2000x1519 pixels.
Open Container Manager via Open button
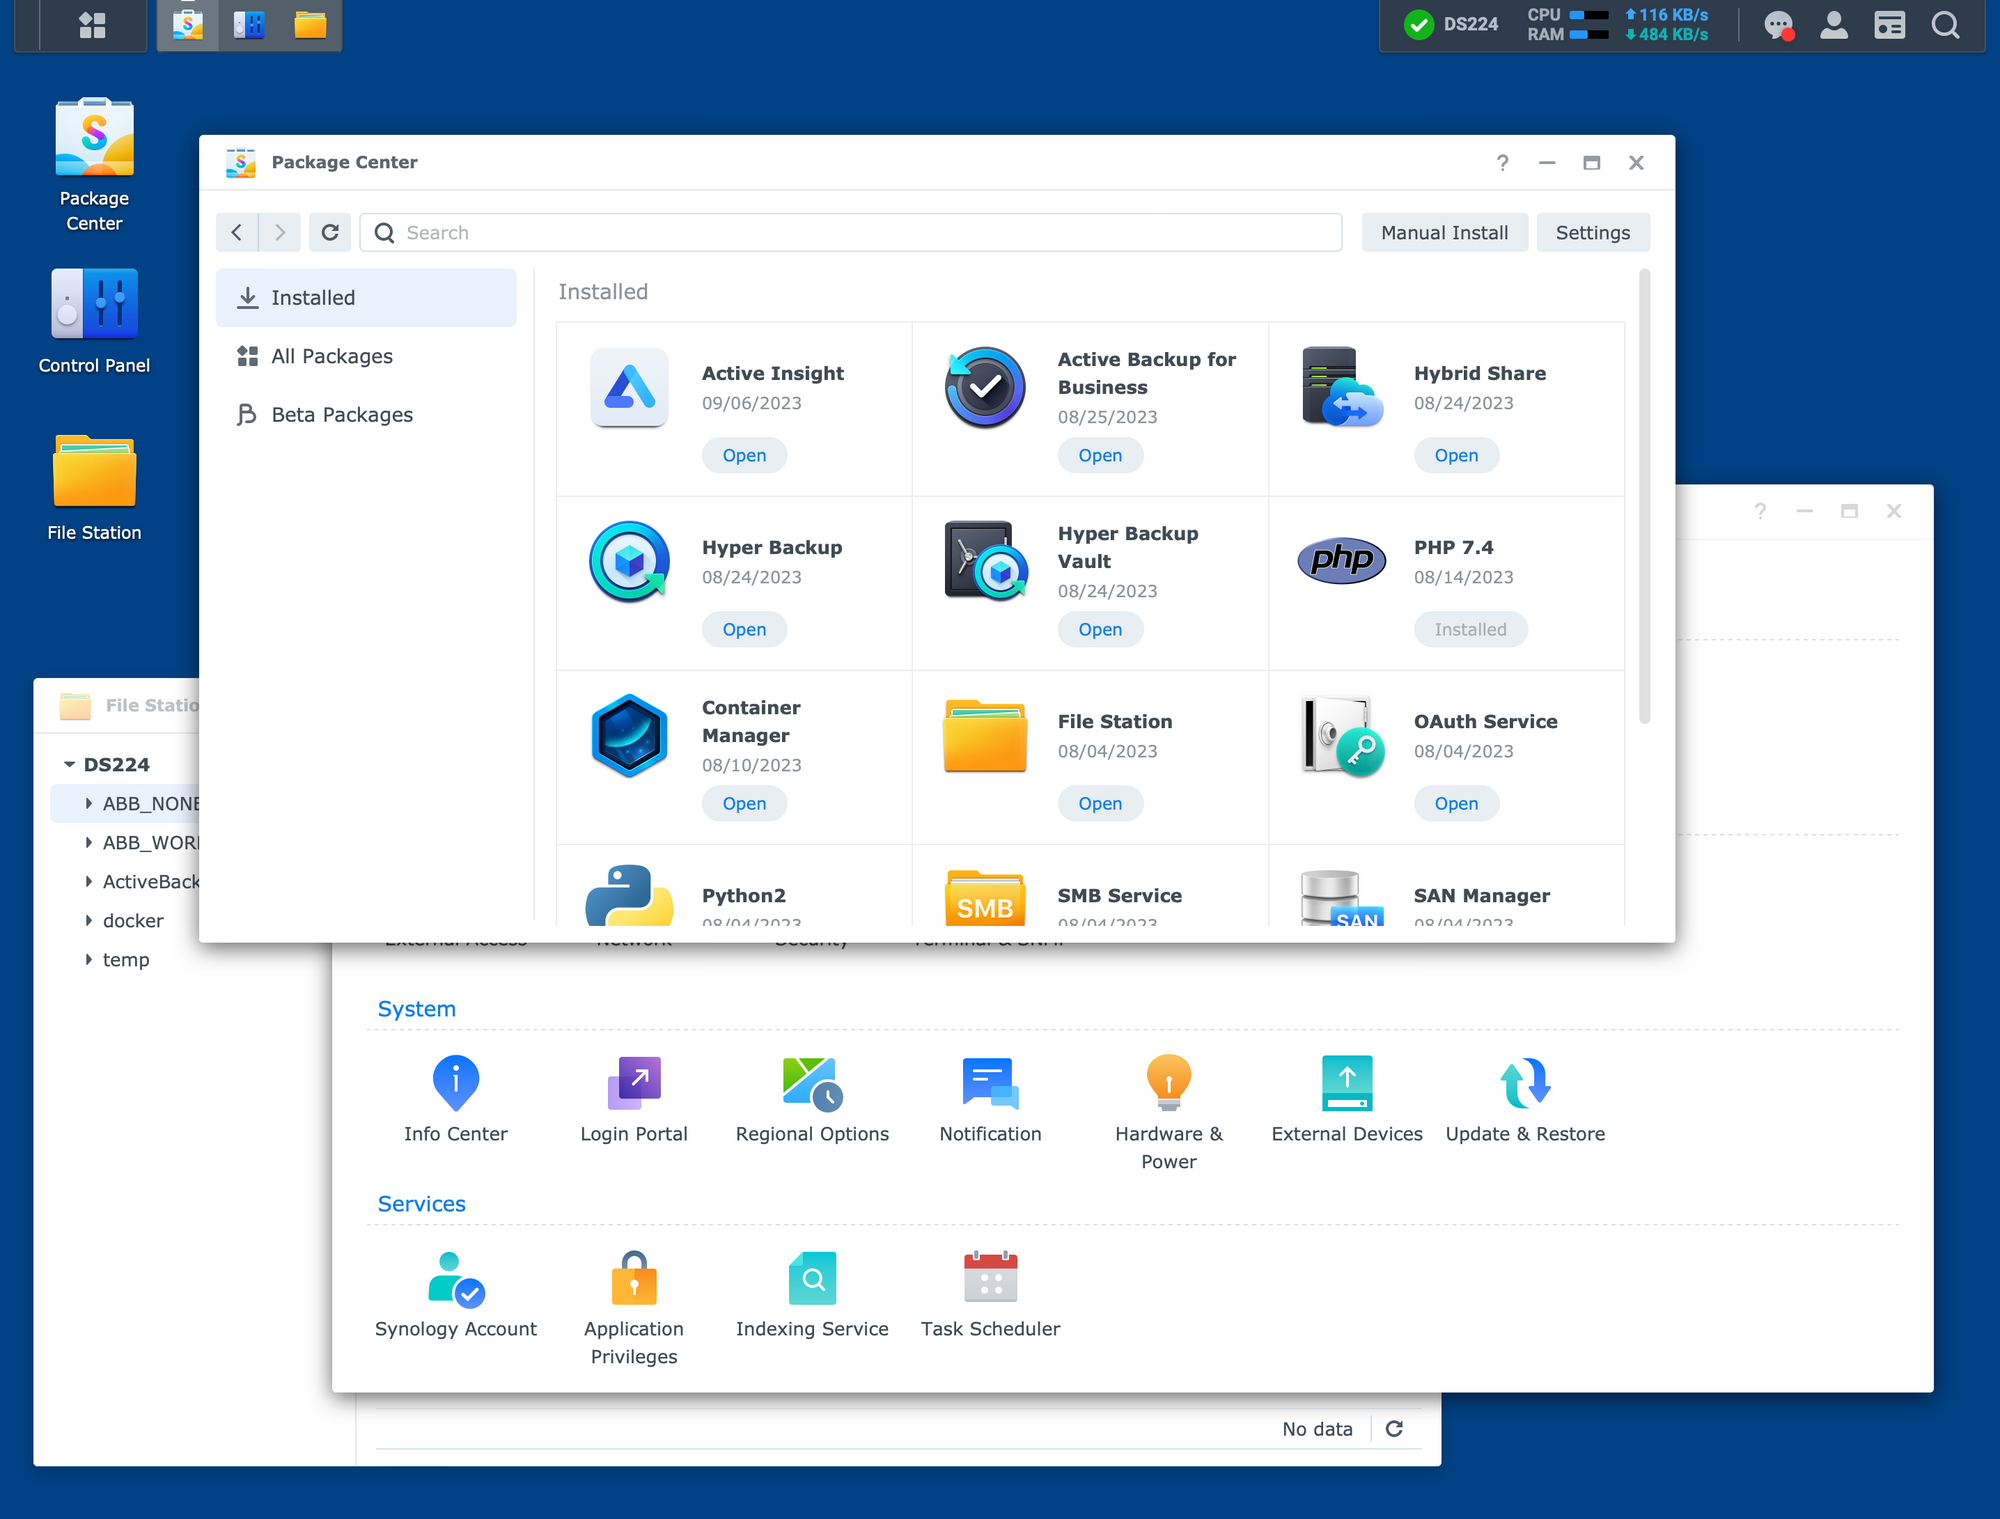(x=744, y=803)
